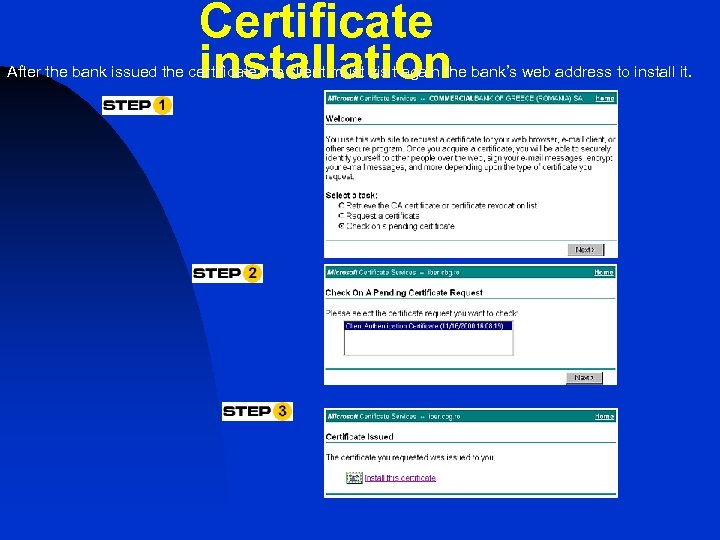The image size is (720, 540).
Task: Select 'Check on a pending certificate' option
Action: pyautogui.click(x=341, y=226)
